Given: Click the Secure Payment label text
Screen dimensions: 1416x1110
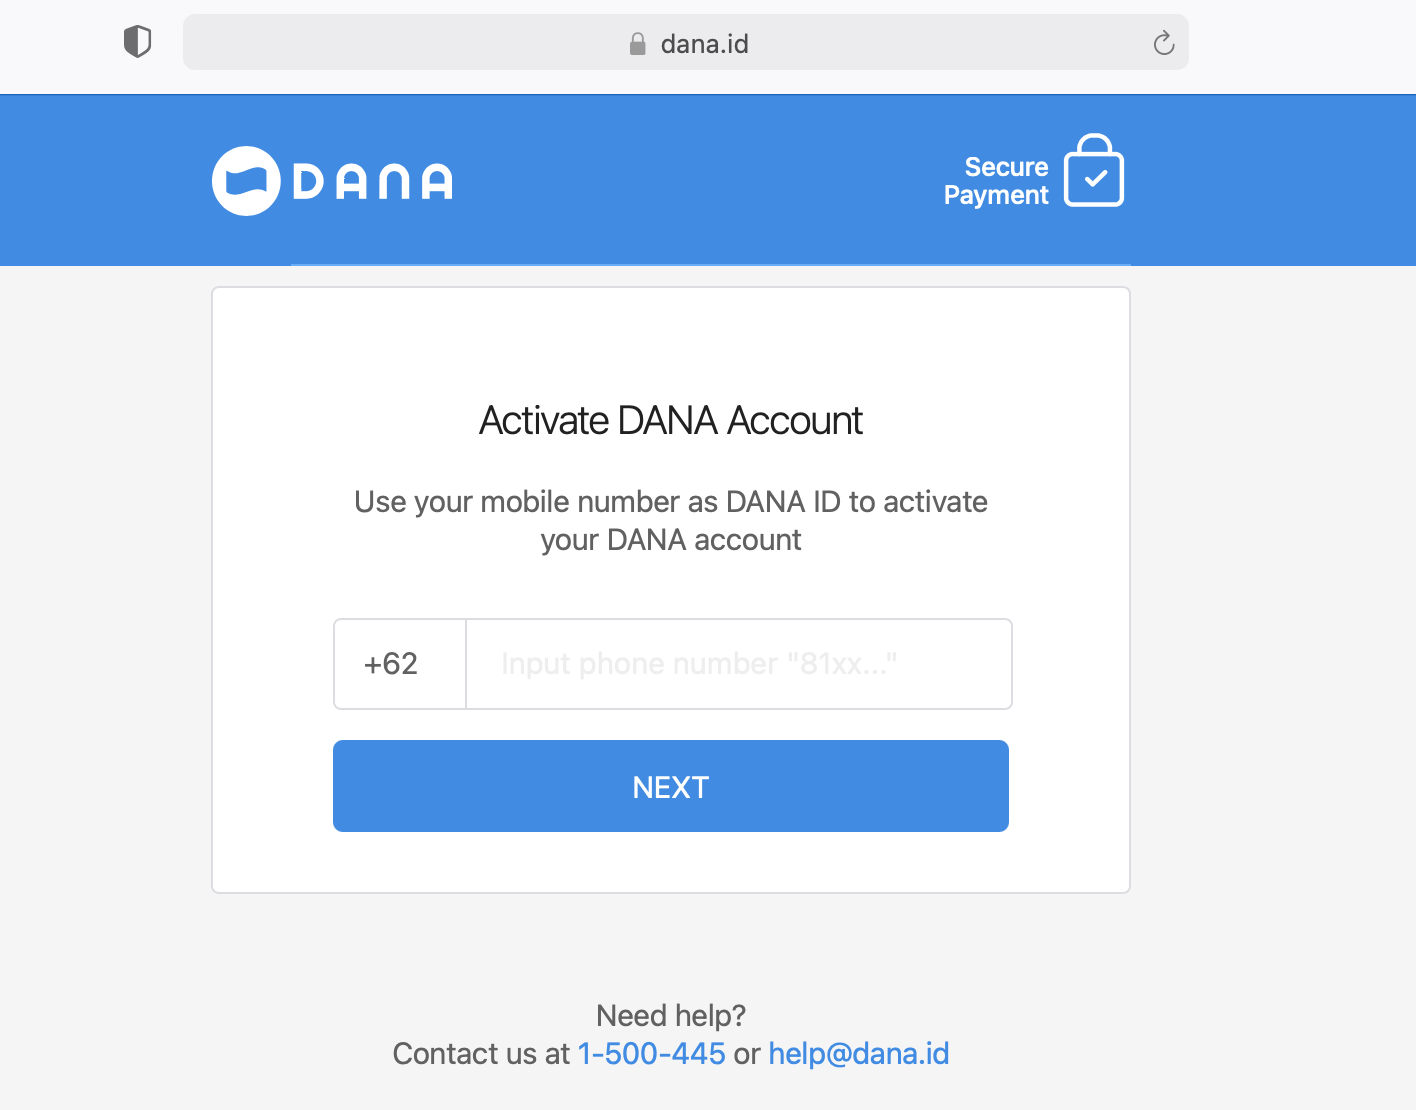Looking at the screenshot, I should coord(997,181).
